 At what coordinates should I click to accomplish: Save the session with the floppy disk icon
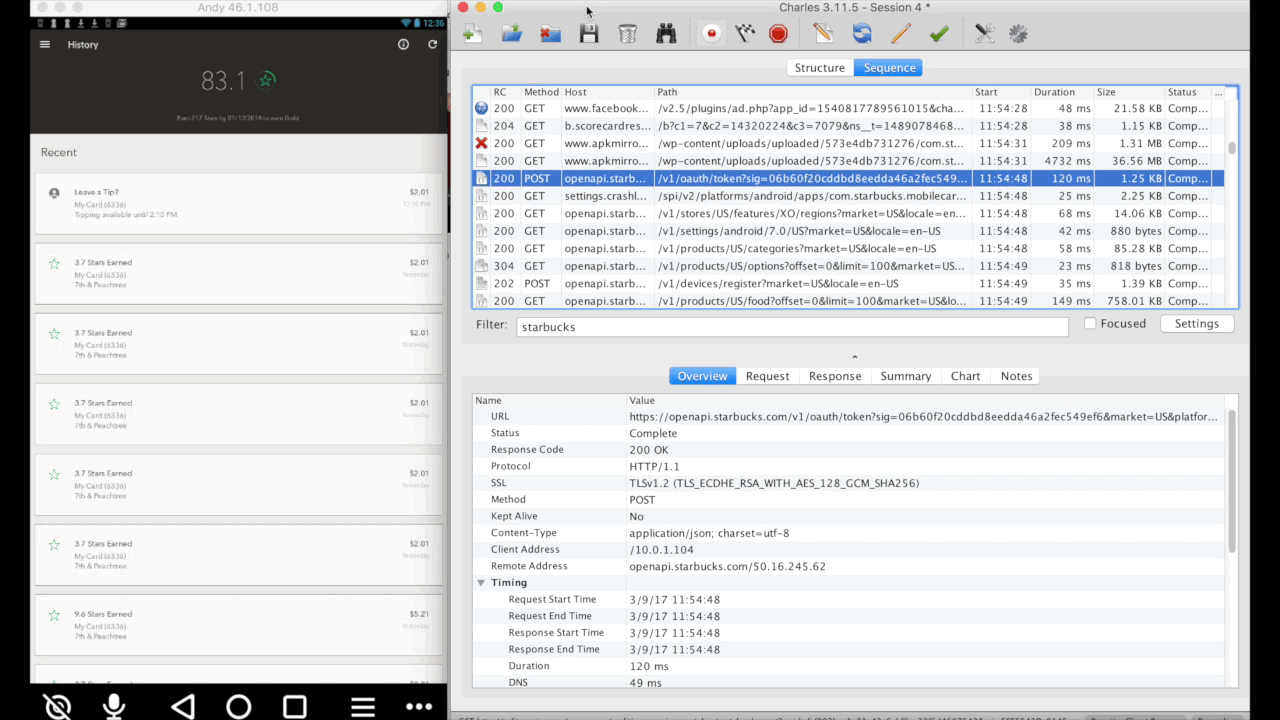tap(589, 33)
